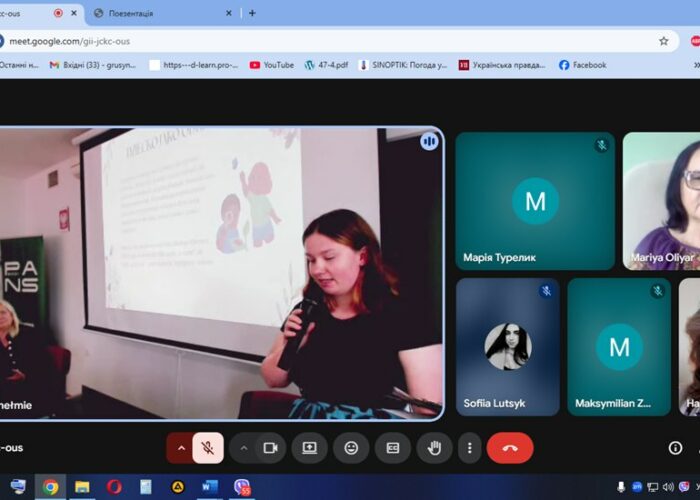Screen dimensions: 700x500
Task: Bookmark this page with the star icon
Action: pyautogui.click(x=663, y=41)
